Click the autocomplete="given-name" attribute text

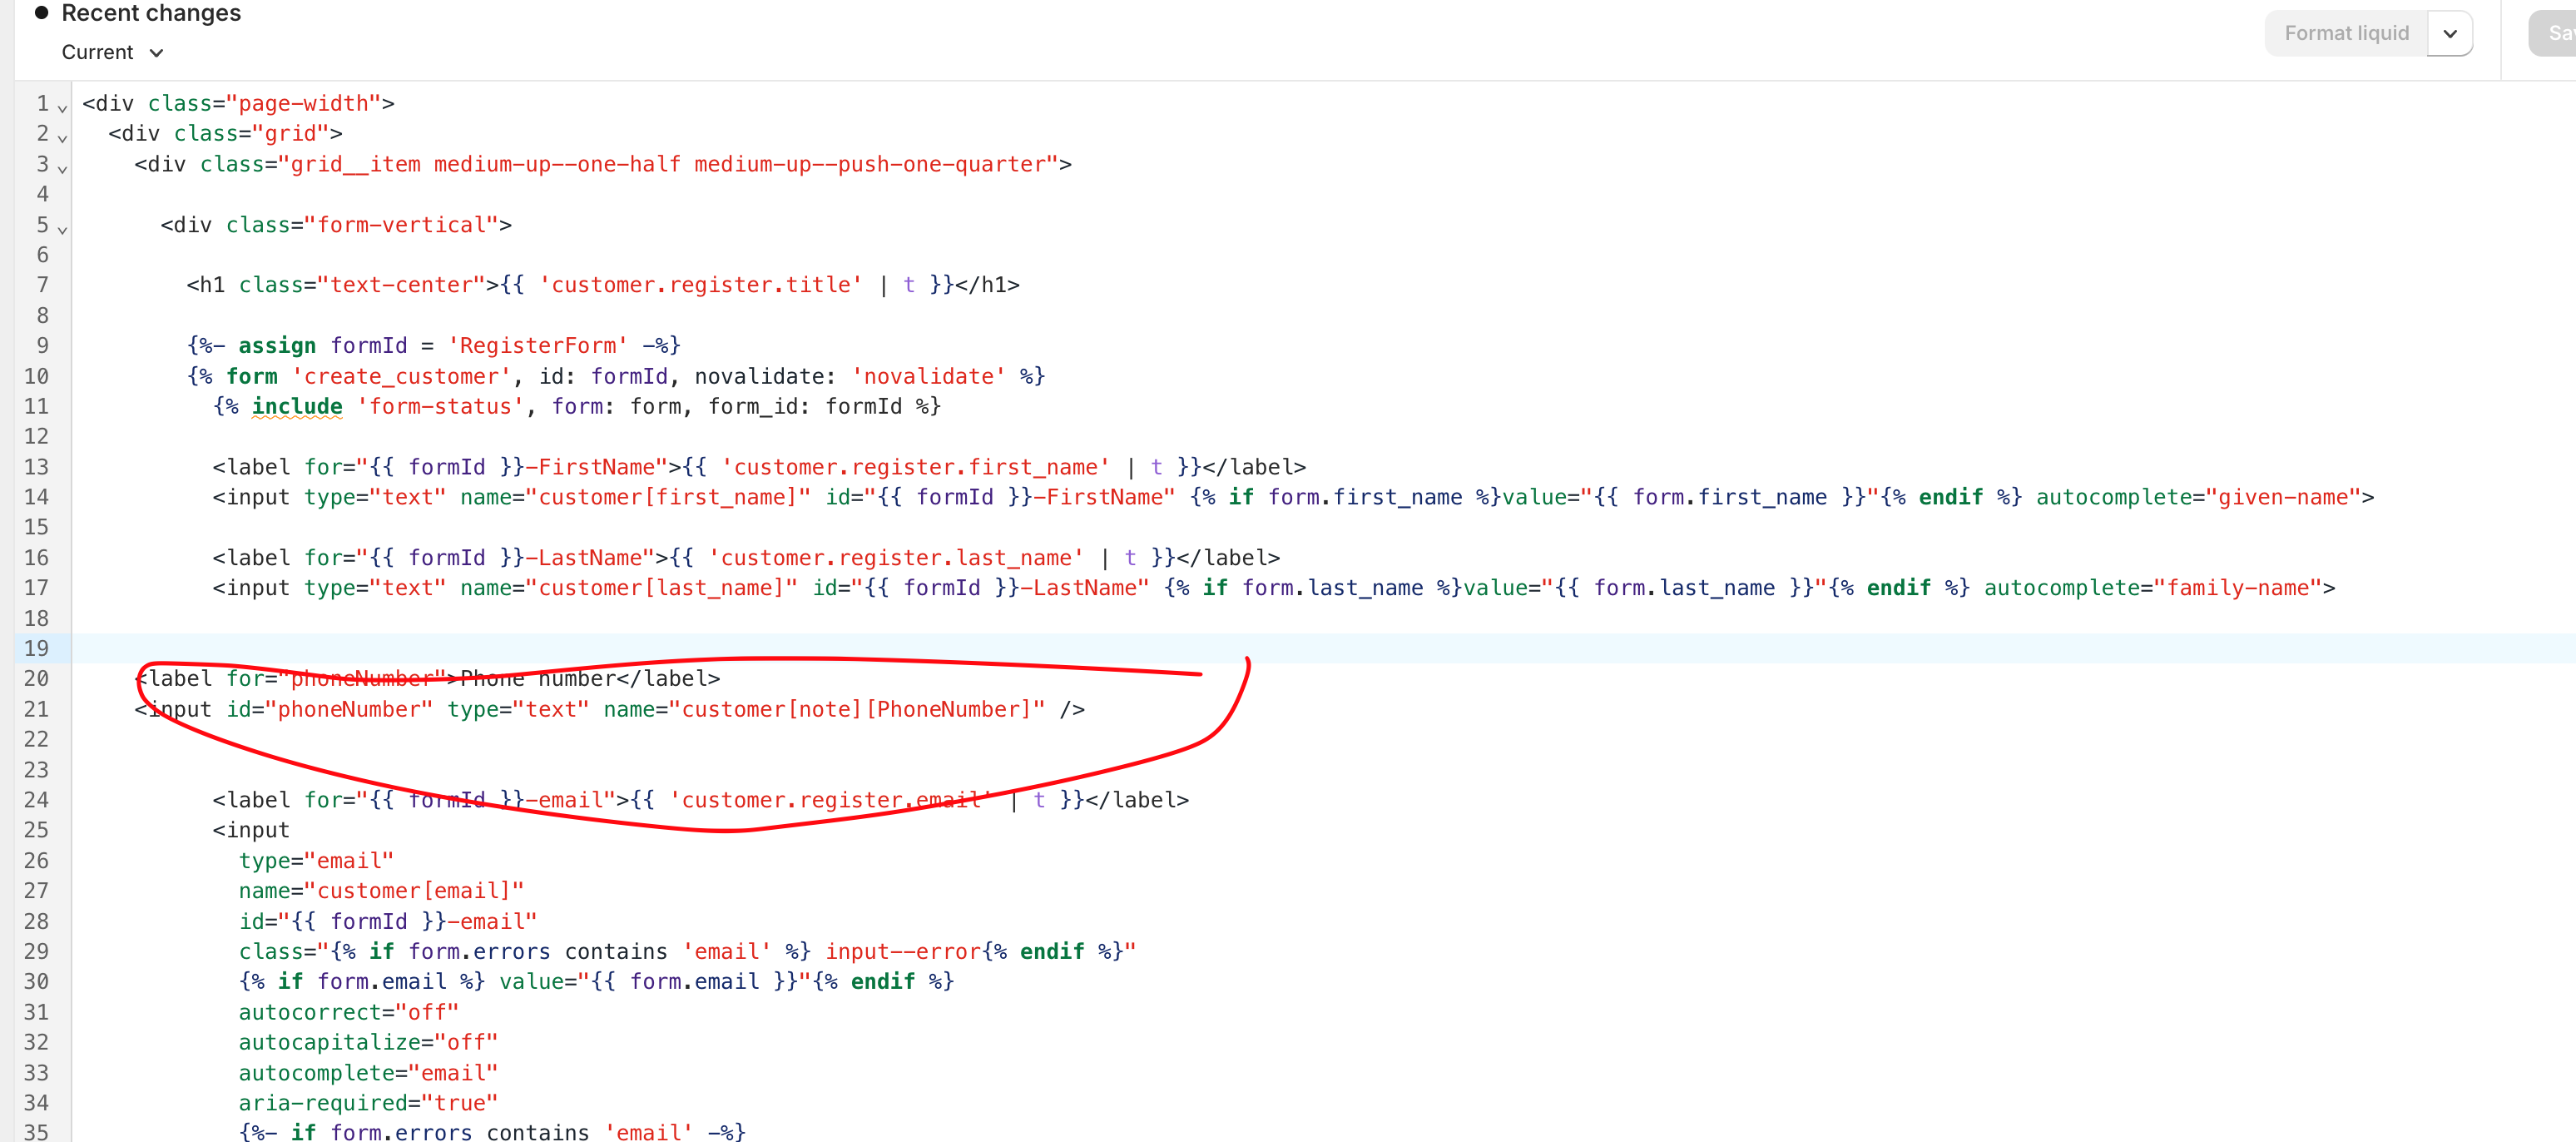click(2198, 497)
